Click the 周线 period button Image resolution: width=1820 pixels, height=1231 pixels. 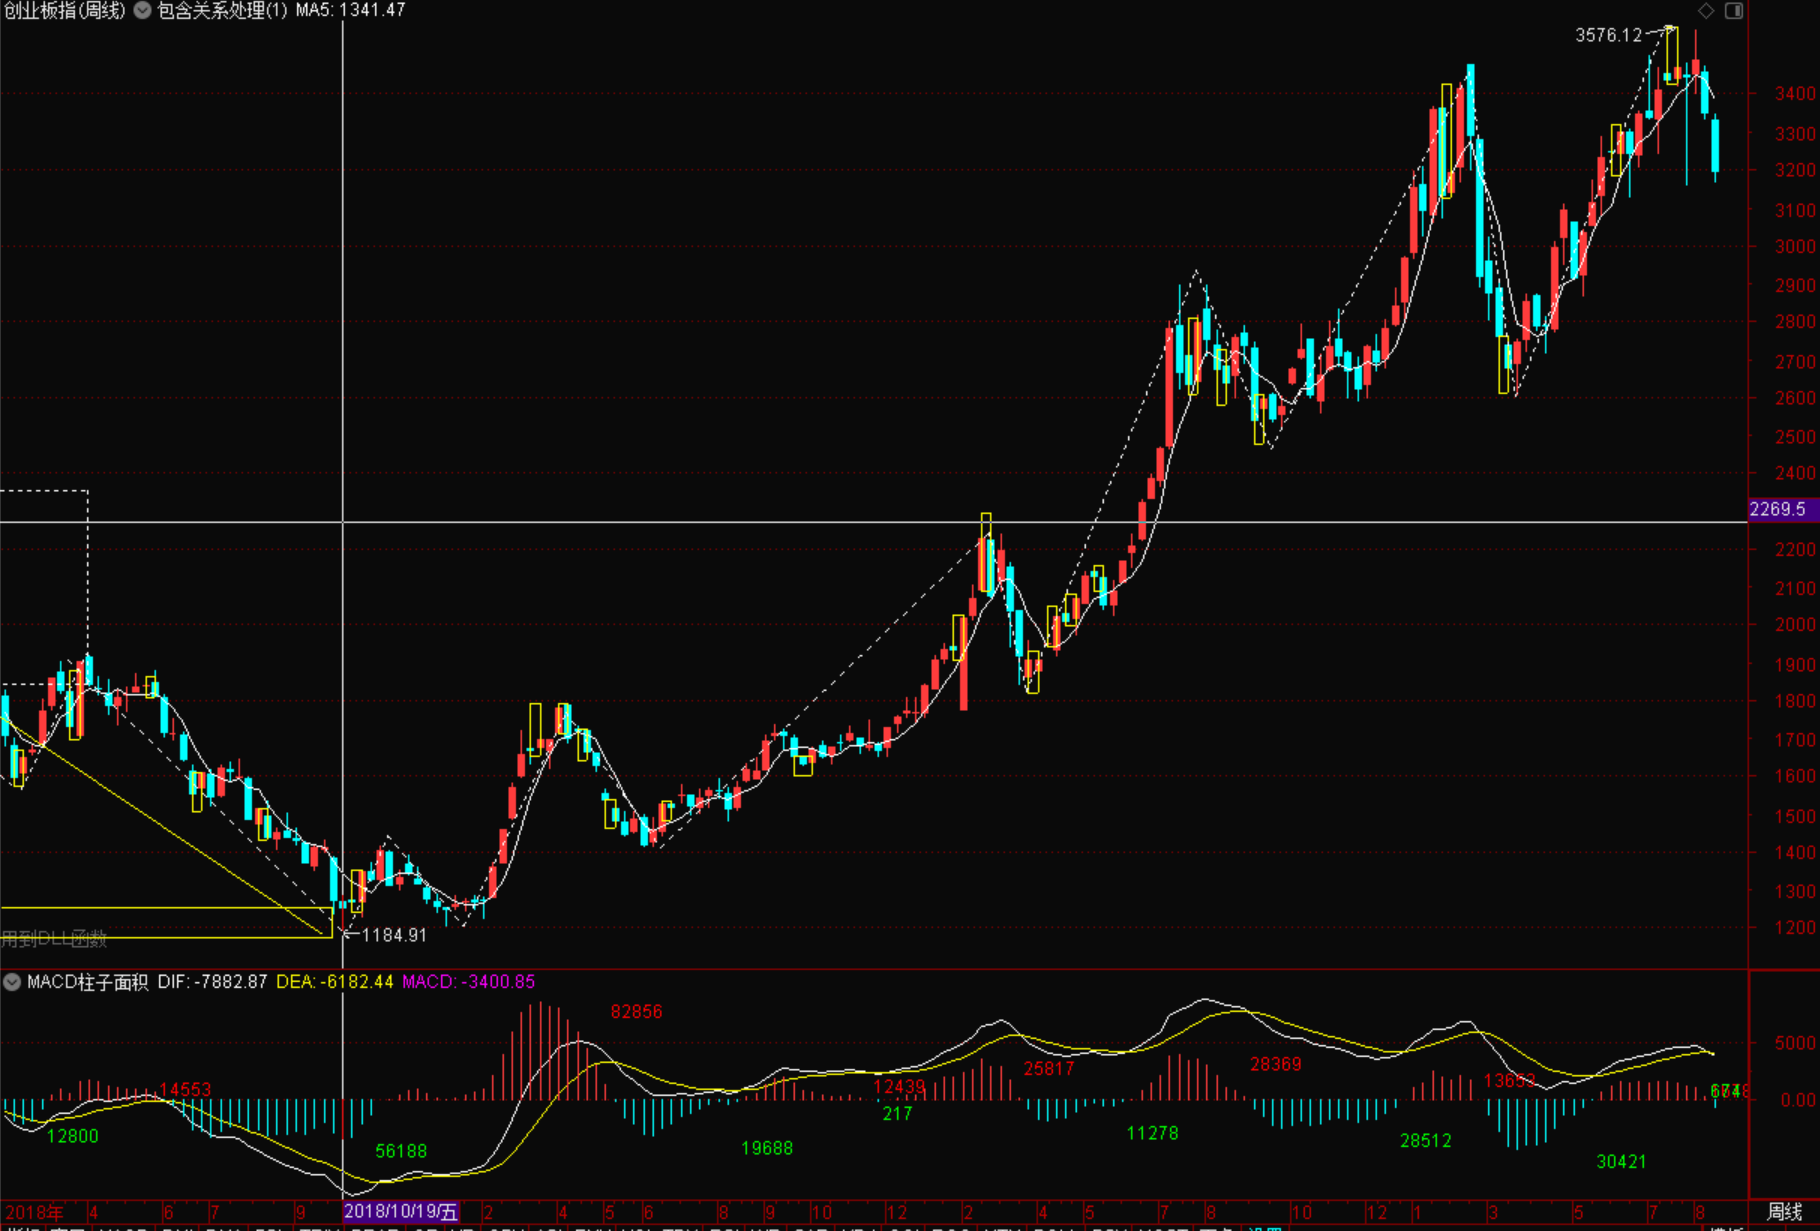tap(1785, 1212)
